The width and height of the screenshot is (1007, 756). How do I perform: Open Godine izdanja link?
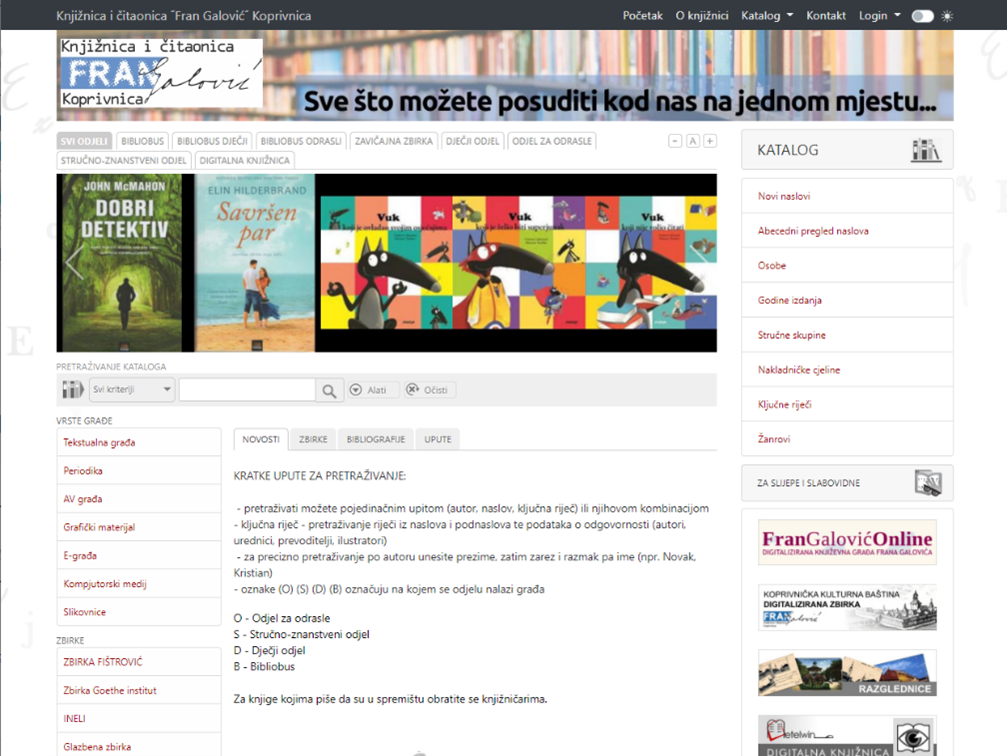847,300
